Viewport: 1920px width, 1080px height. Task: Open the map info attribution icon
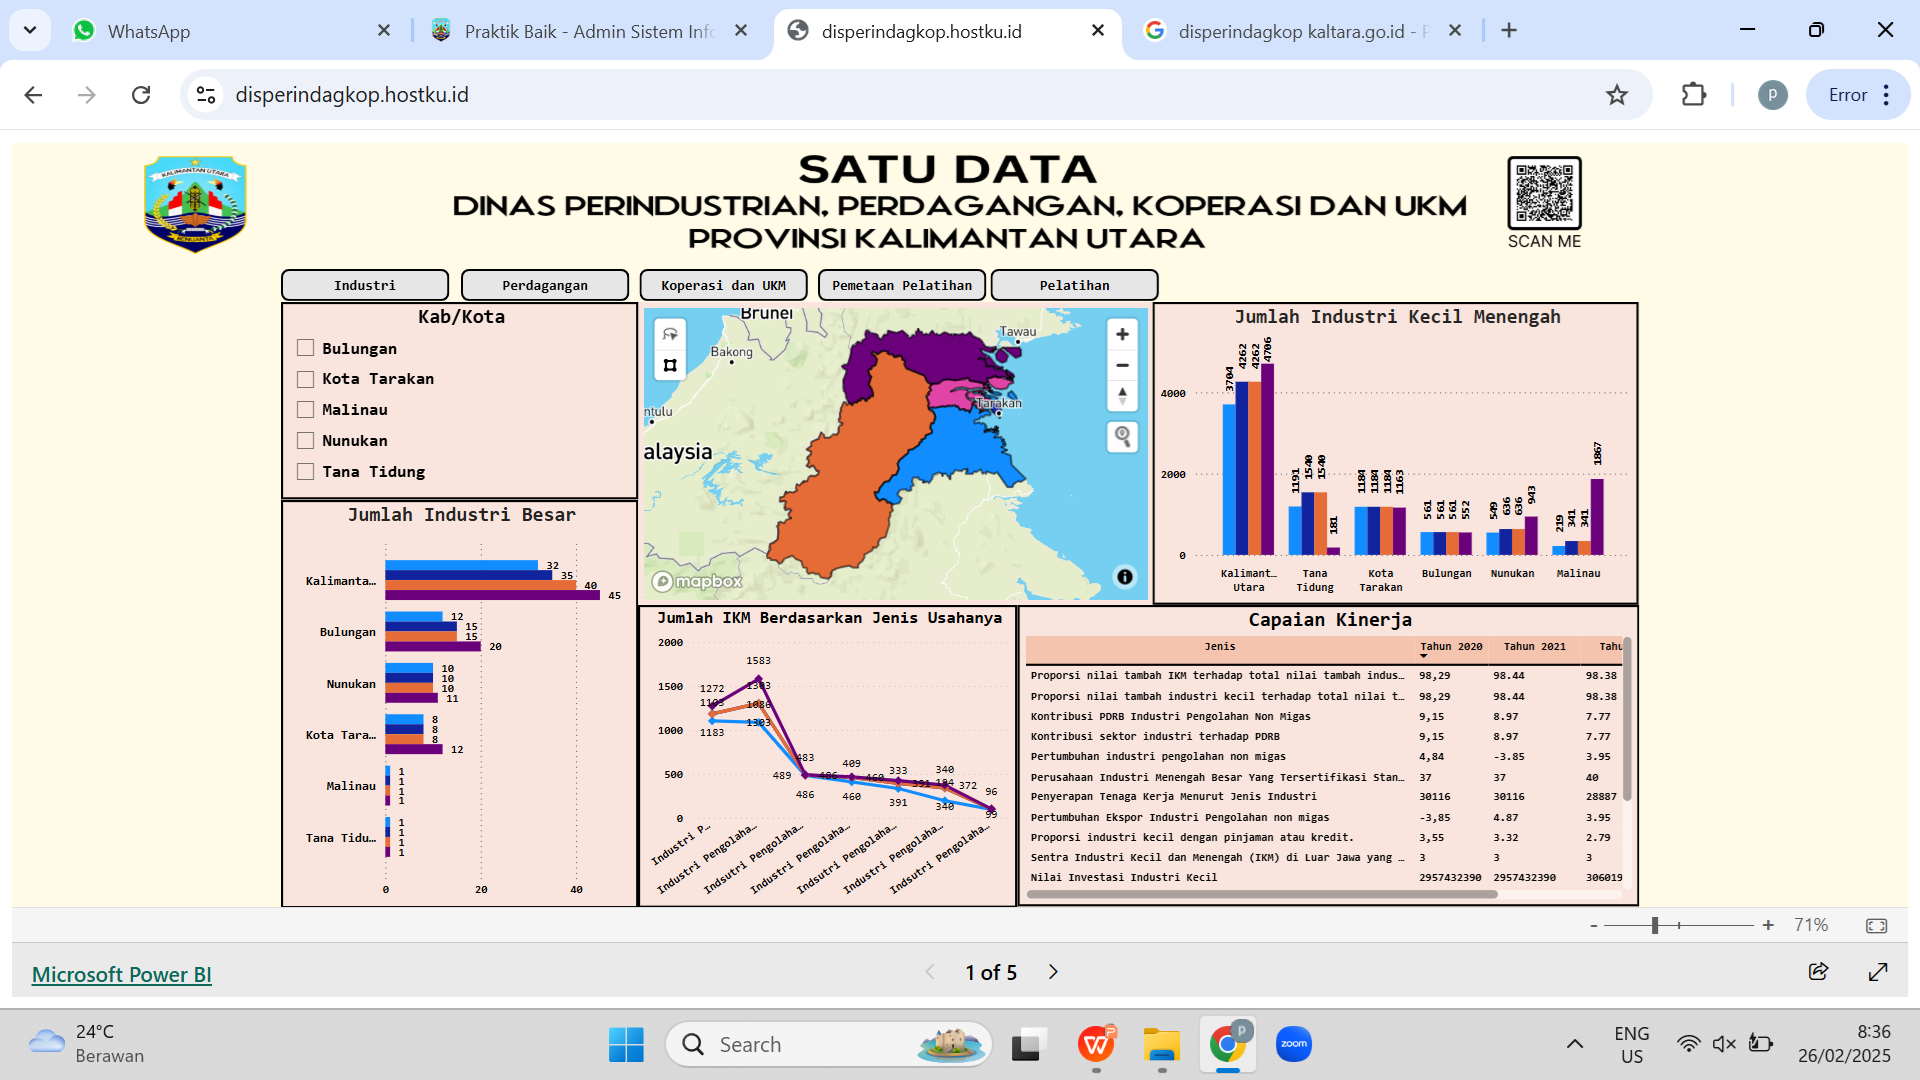pos(1124,577)
